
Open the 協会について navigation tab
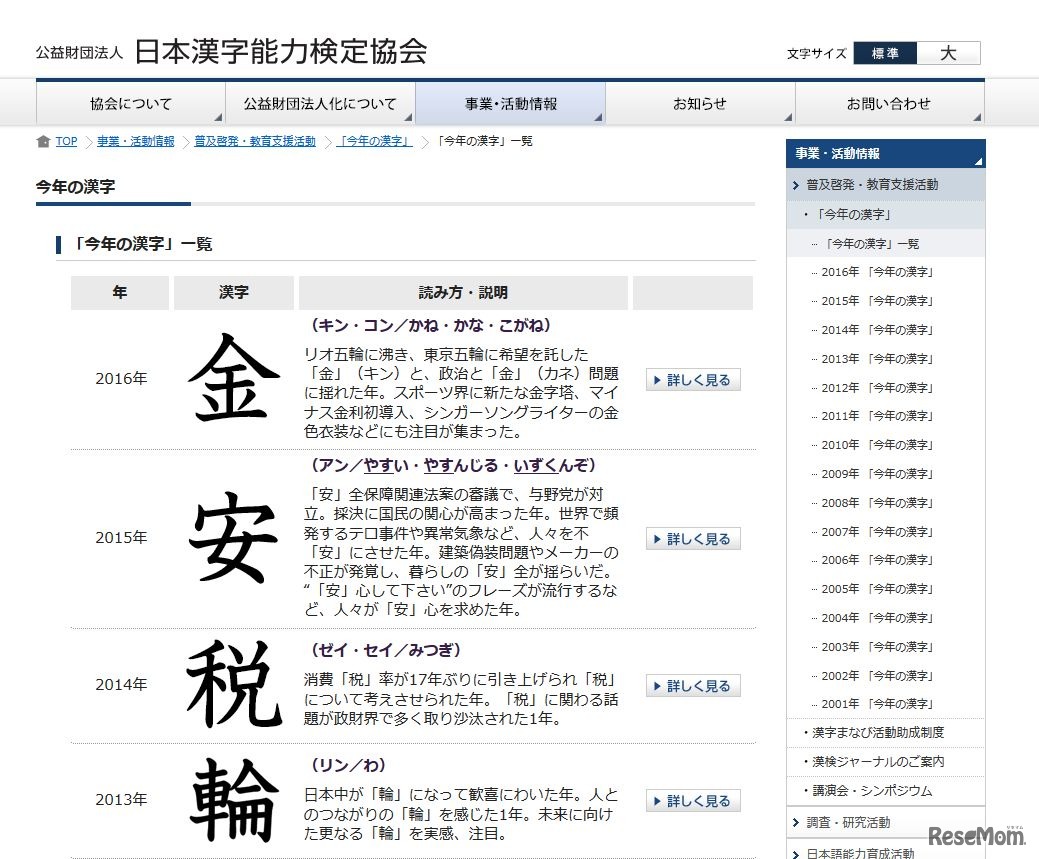click(x=131, y=104)
